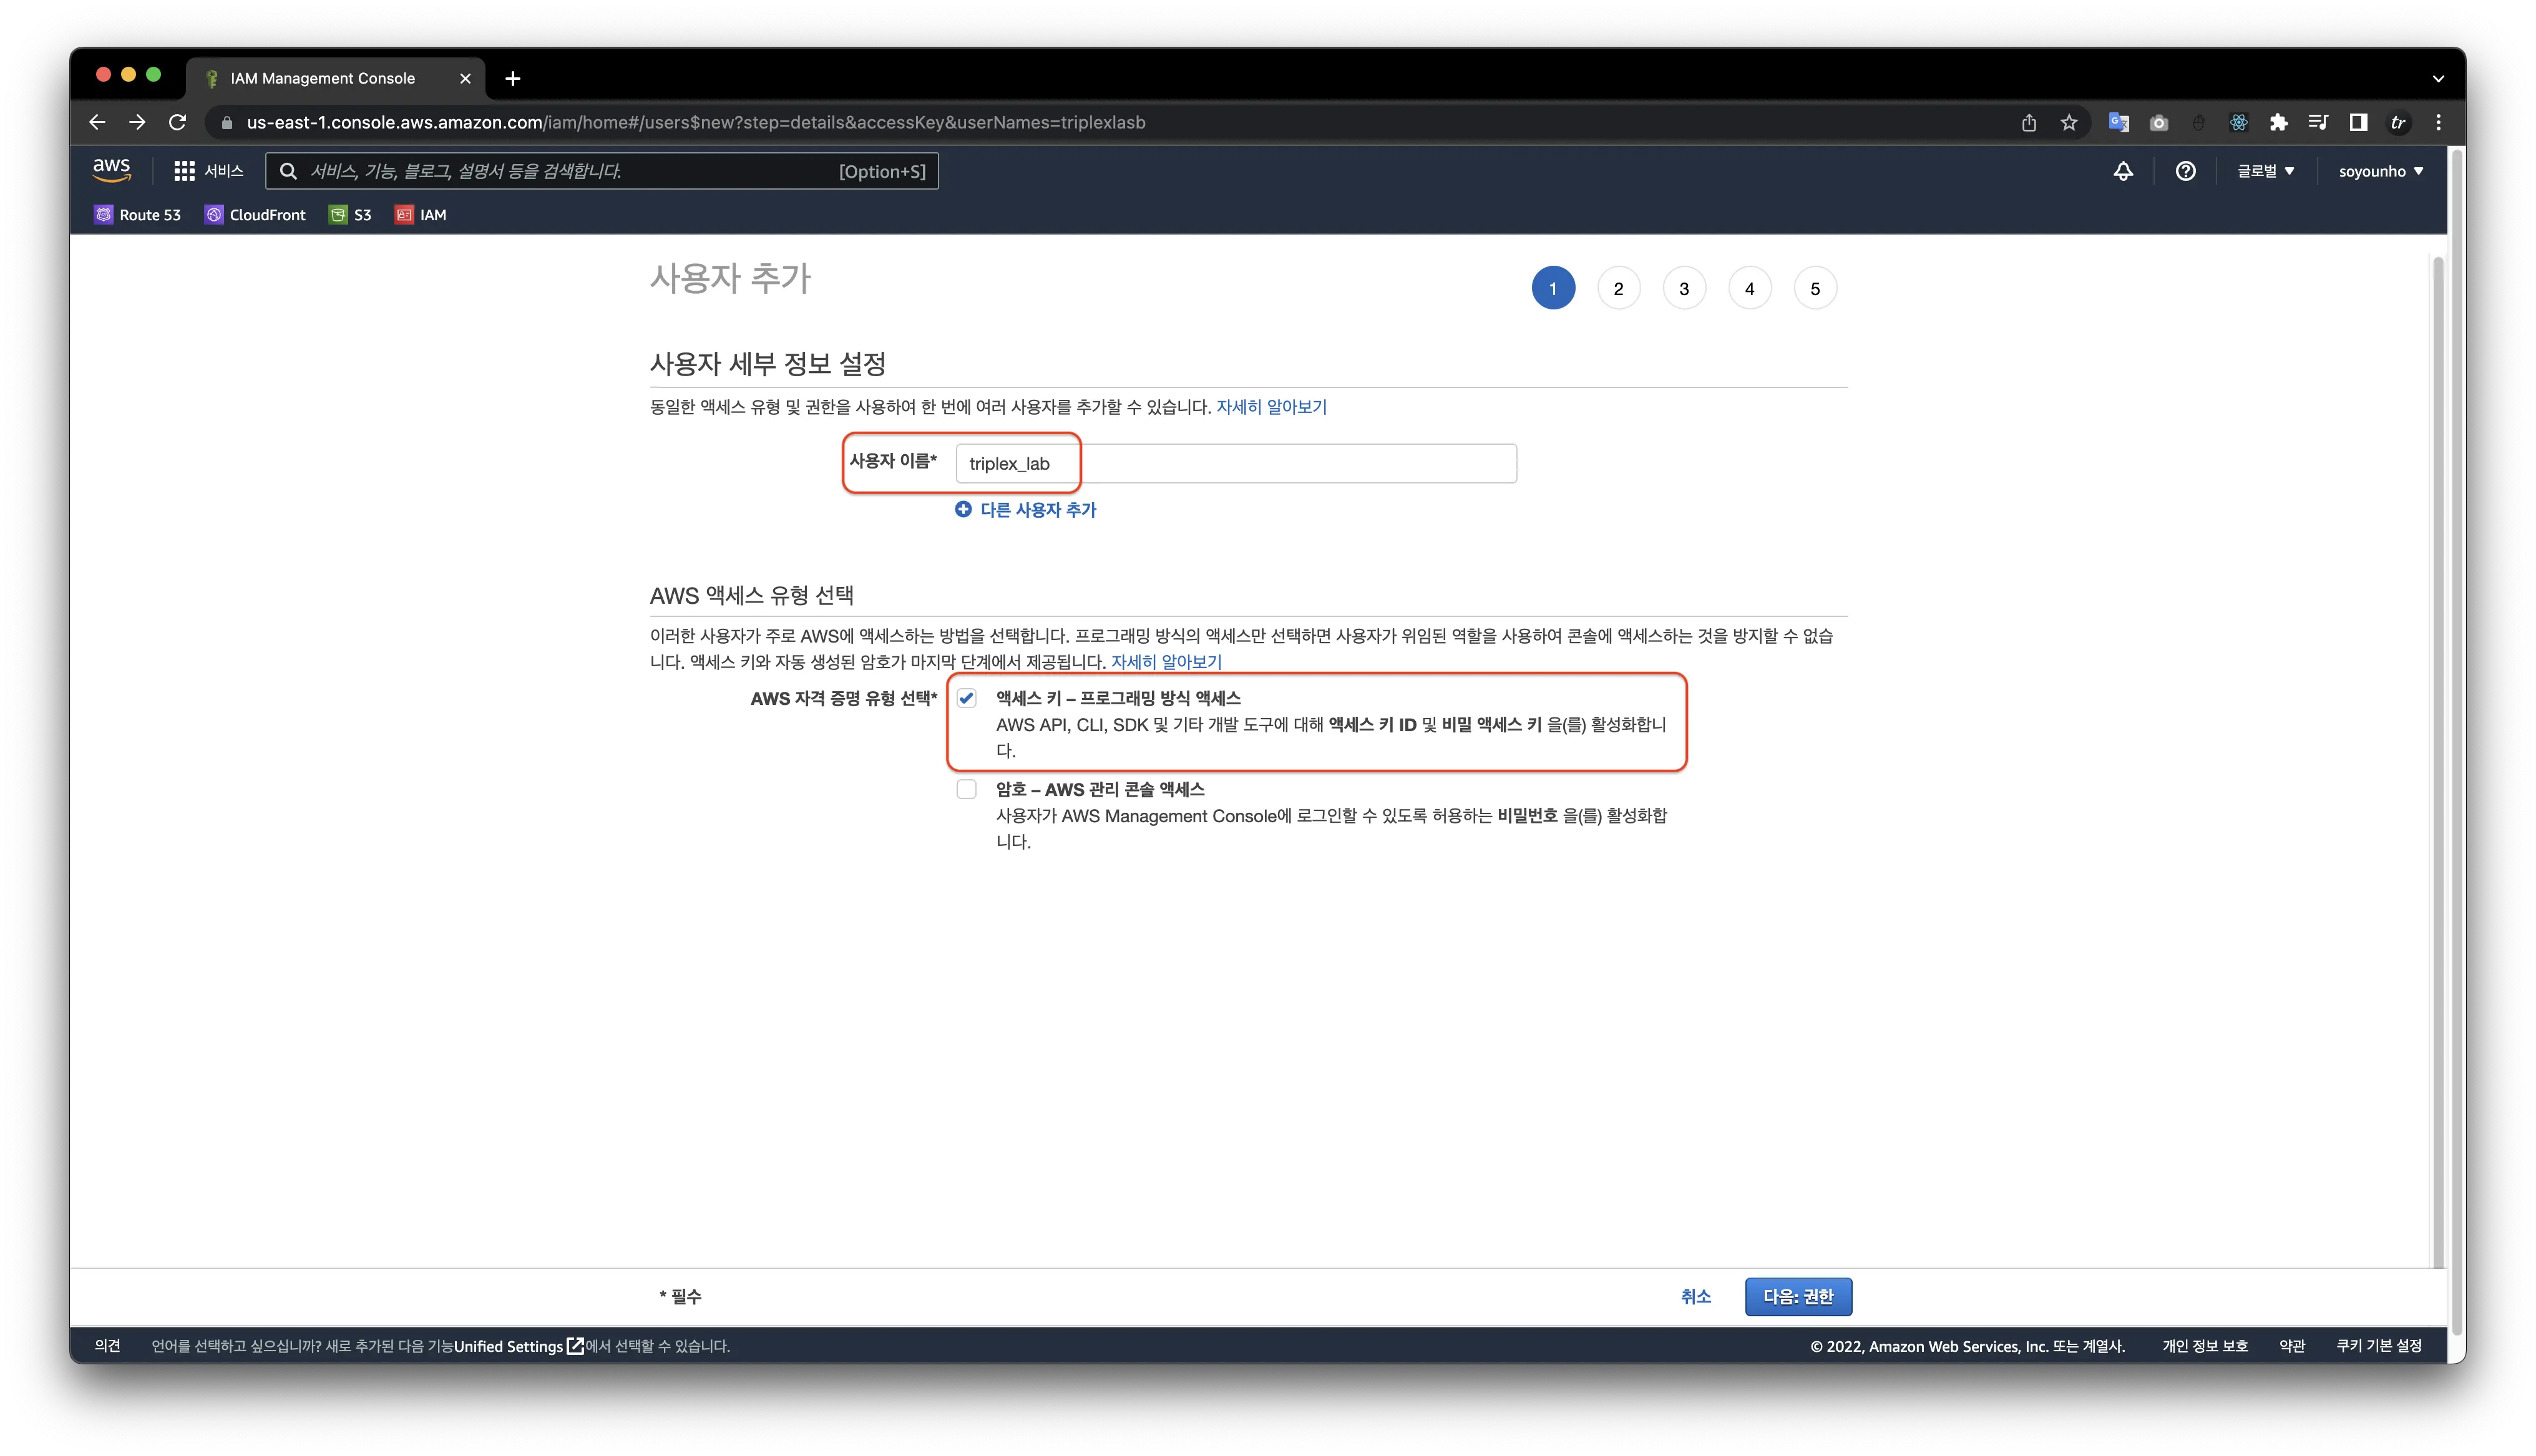The width and height of the screenshot is (2536, 1456).
Task: Expand the 글로벌 region dropdown
Action: pos(2265,171)
